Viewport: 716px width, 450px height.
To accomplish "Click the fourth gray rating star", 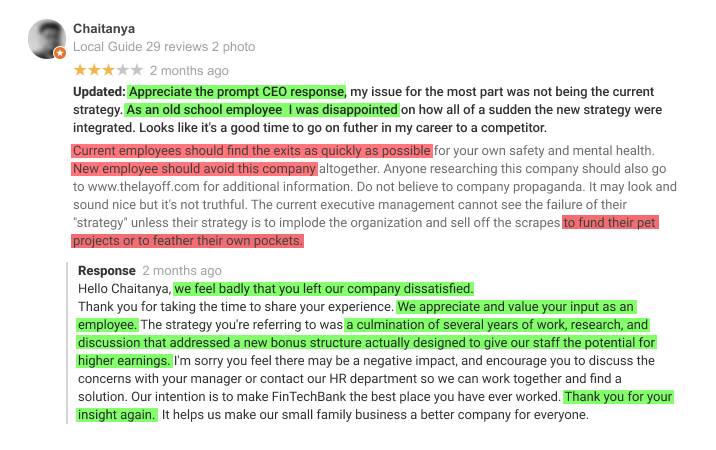I will 122,70.
